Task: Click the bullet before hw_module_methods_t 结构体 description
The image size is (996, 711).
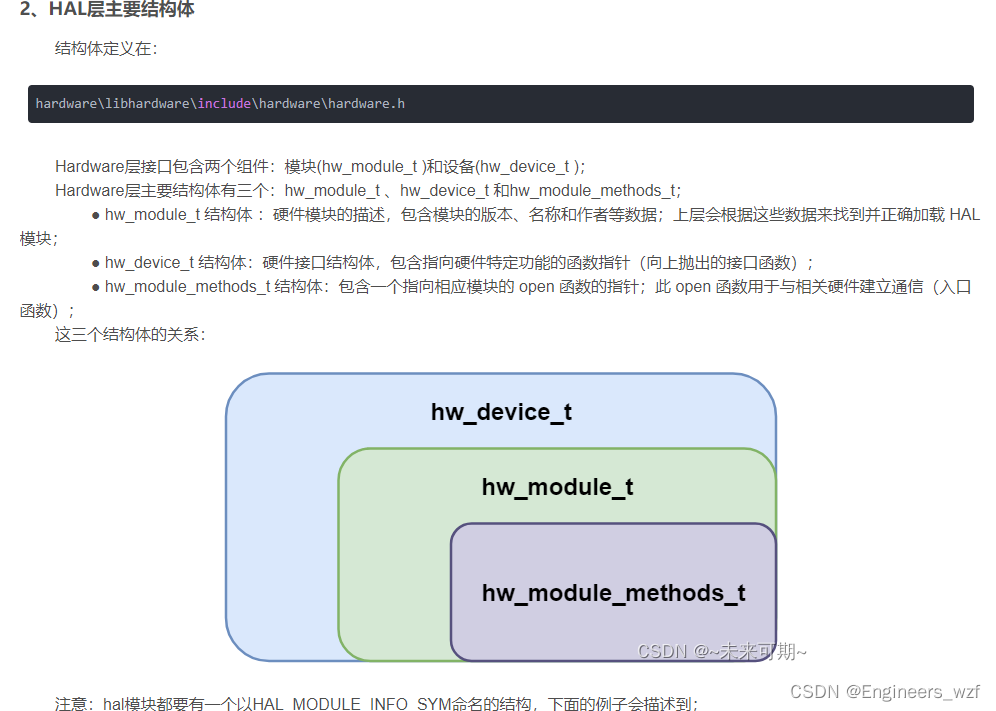Action: pos(97,286)
